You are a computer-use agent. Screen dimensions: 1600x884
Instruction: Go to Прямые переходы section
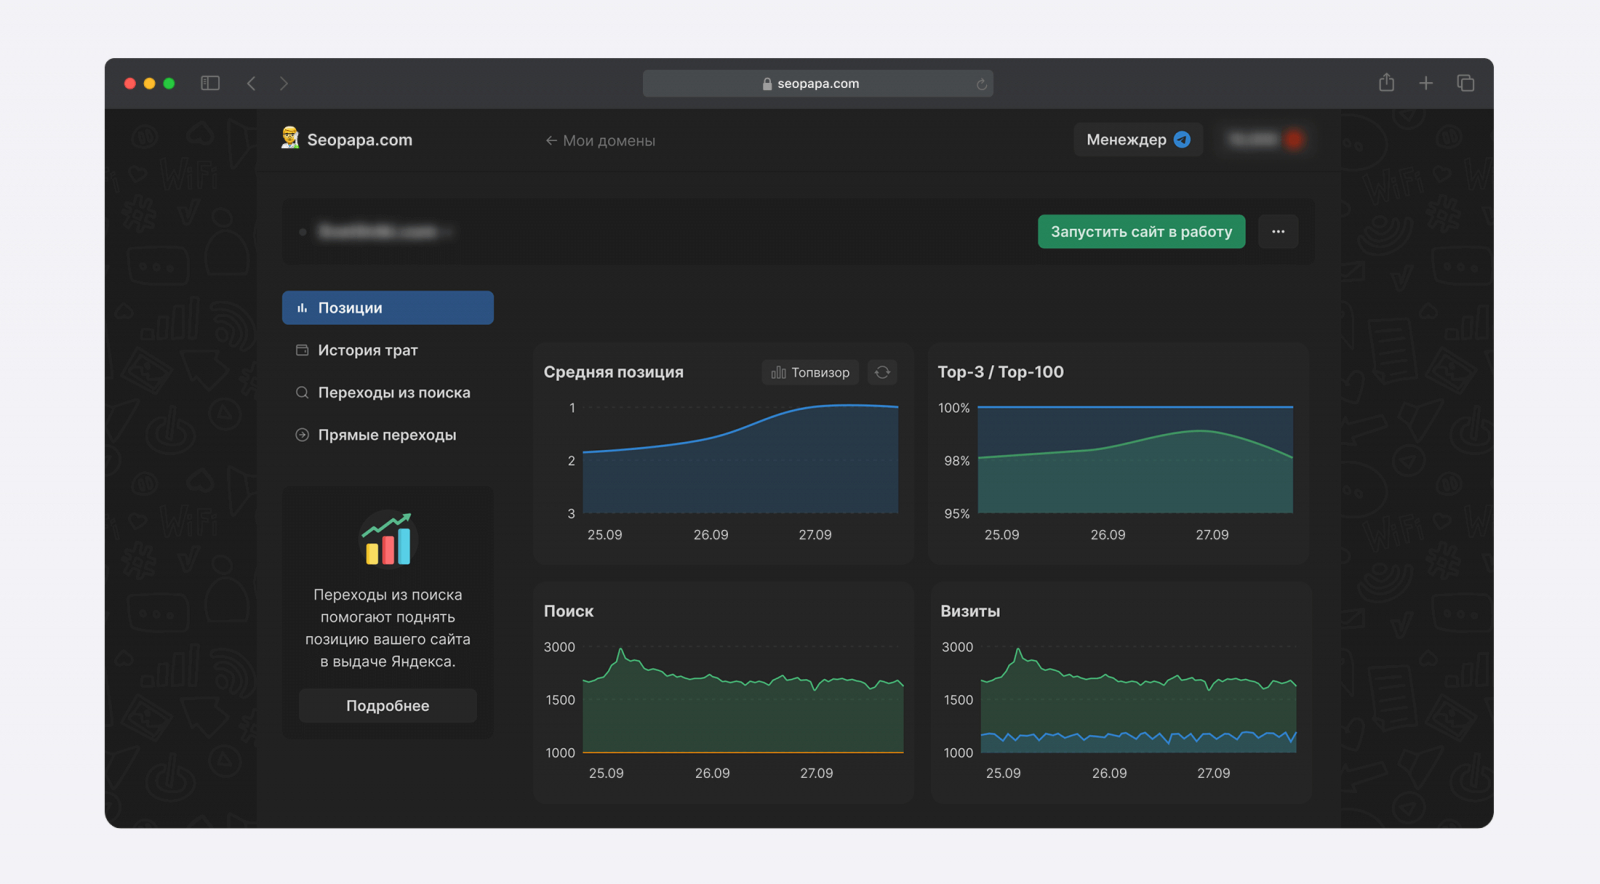(386, 435)
